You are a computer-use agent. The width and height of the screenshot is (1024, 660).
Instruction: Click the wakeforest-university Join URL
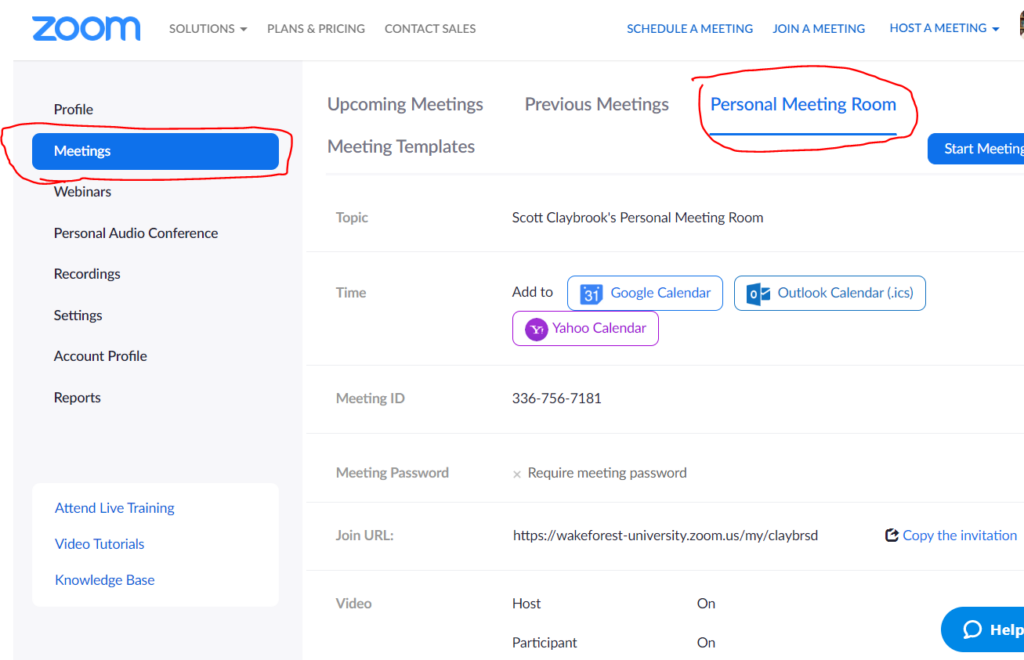tap(666, 535)
